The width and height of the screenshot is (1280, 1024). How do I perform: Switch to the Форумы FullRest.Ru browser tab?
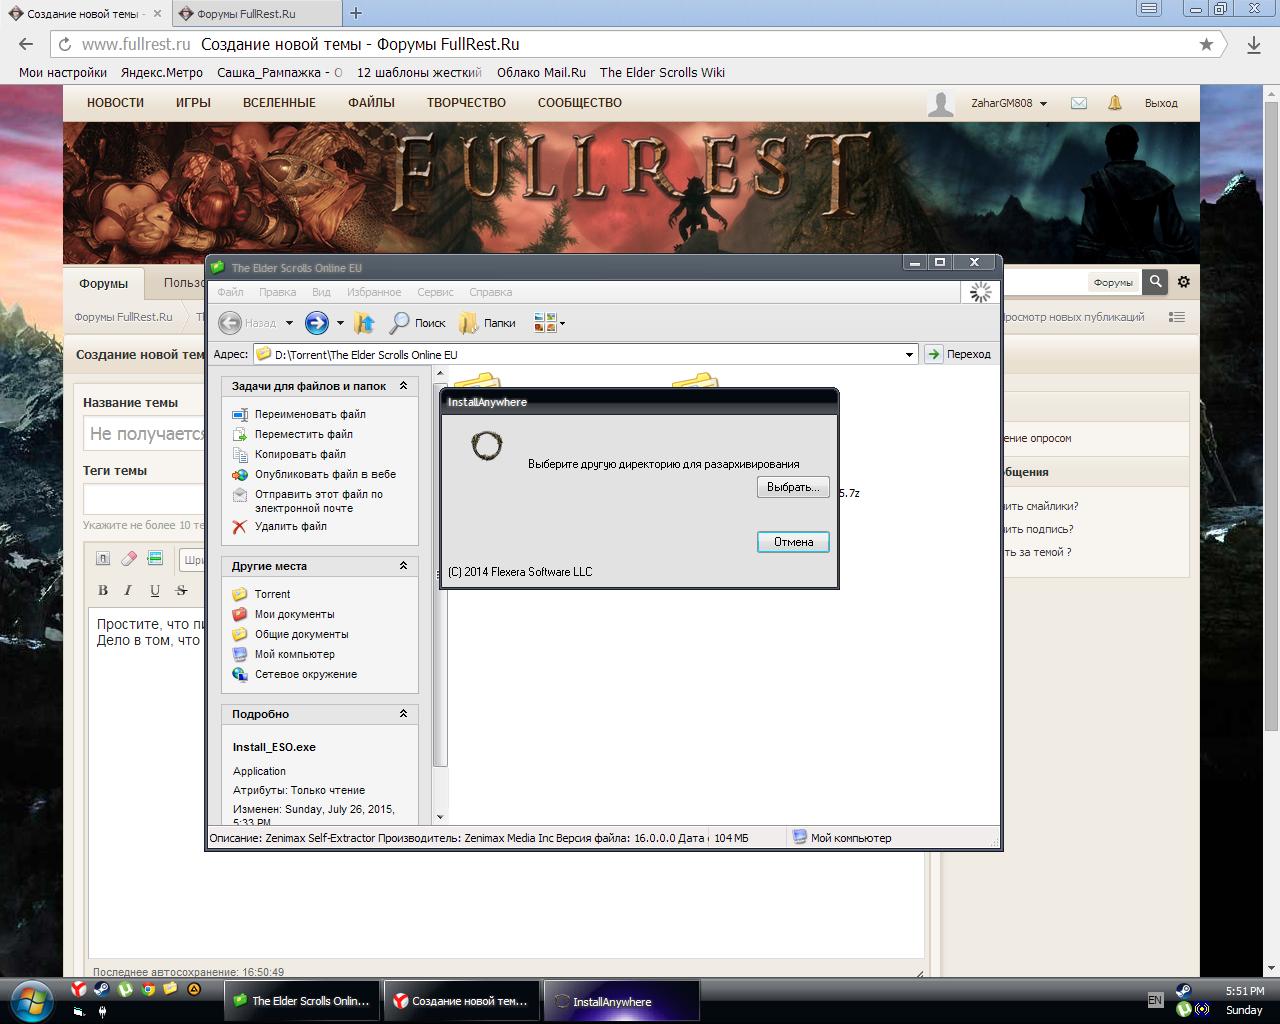pyautogui.click(x=258, y=14)
